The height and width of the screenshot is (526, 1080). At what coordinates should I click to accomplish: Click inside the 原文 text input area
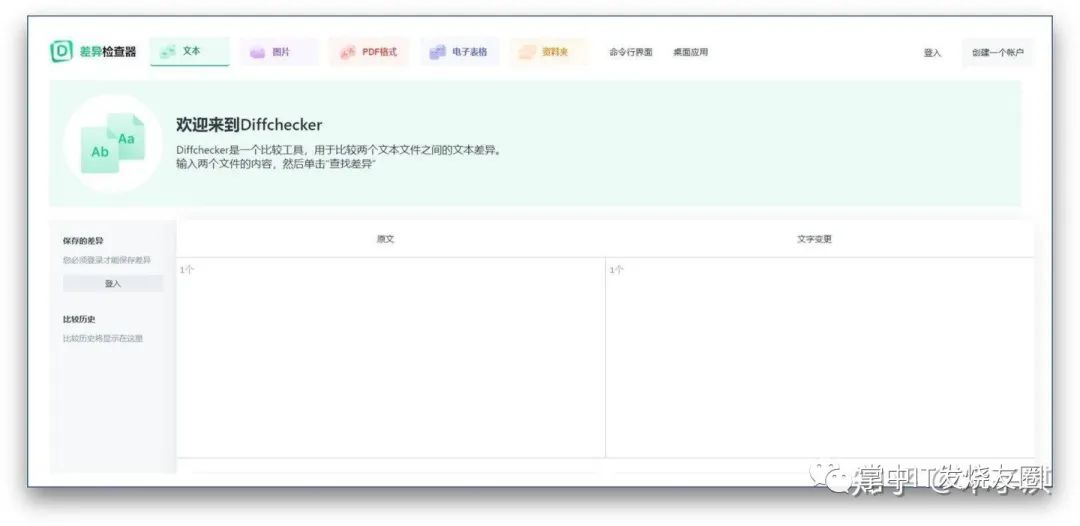pos(391,357)
